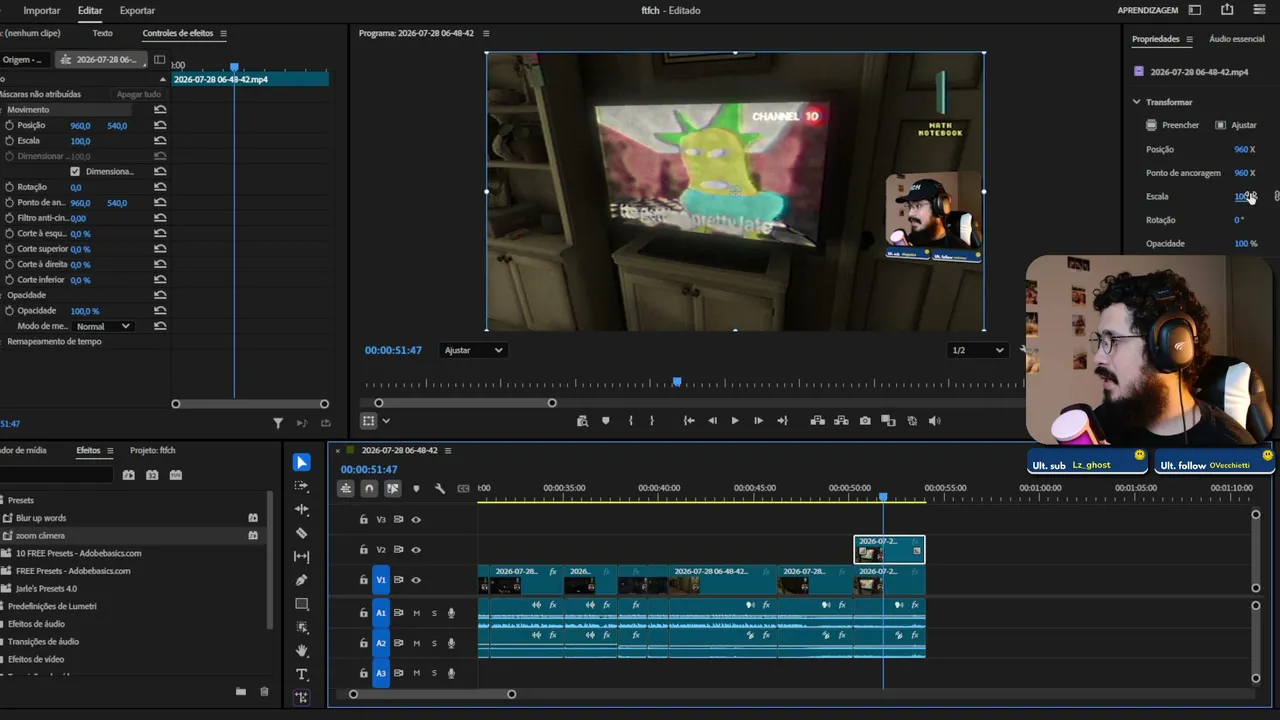Viewport: 1280px width, 720px height.
Task: Toggle animation stopwatch for Escala
Action: click(9, 141)
